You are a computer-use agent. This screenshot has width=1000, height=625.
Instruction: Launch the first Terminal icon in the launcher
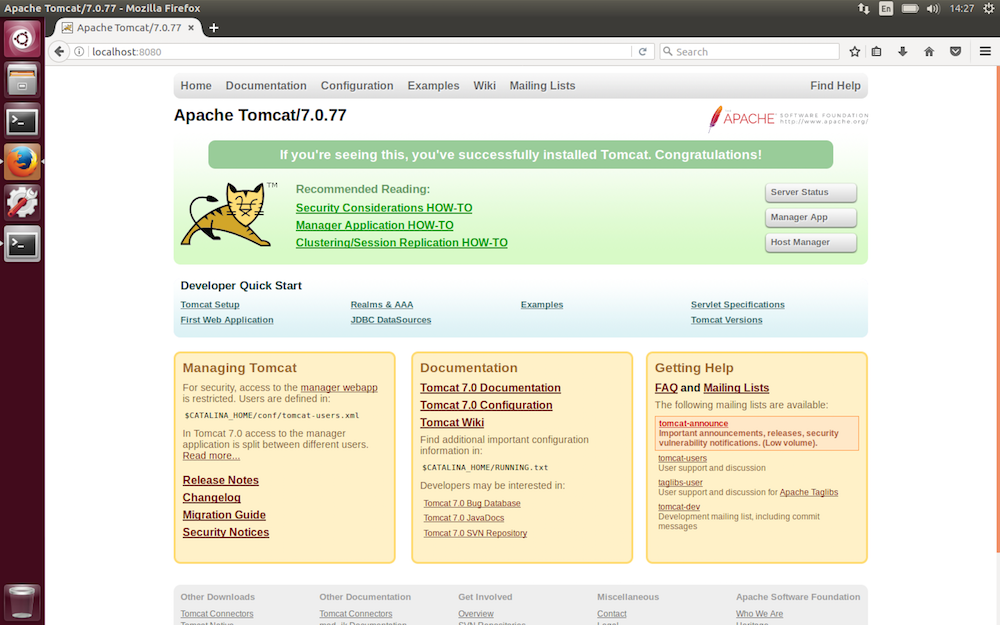(x=22, y=121)
